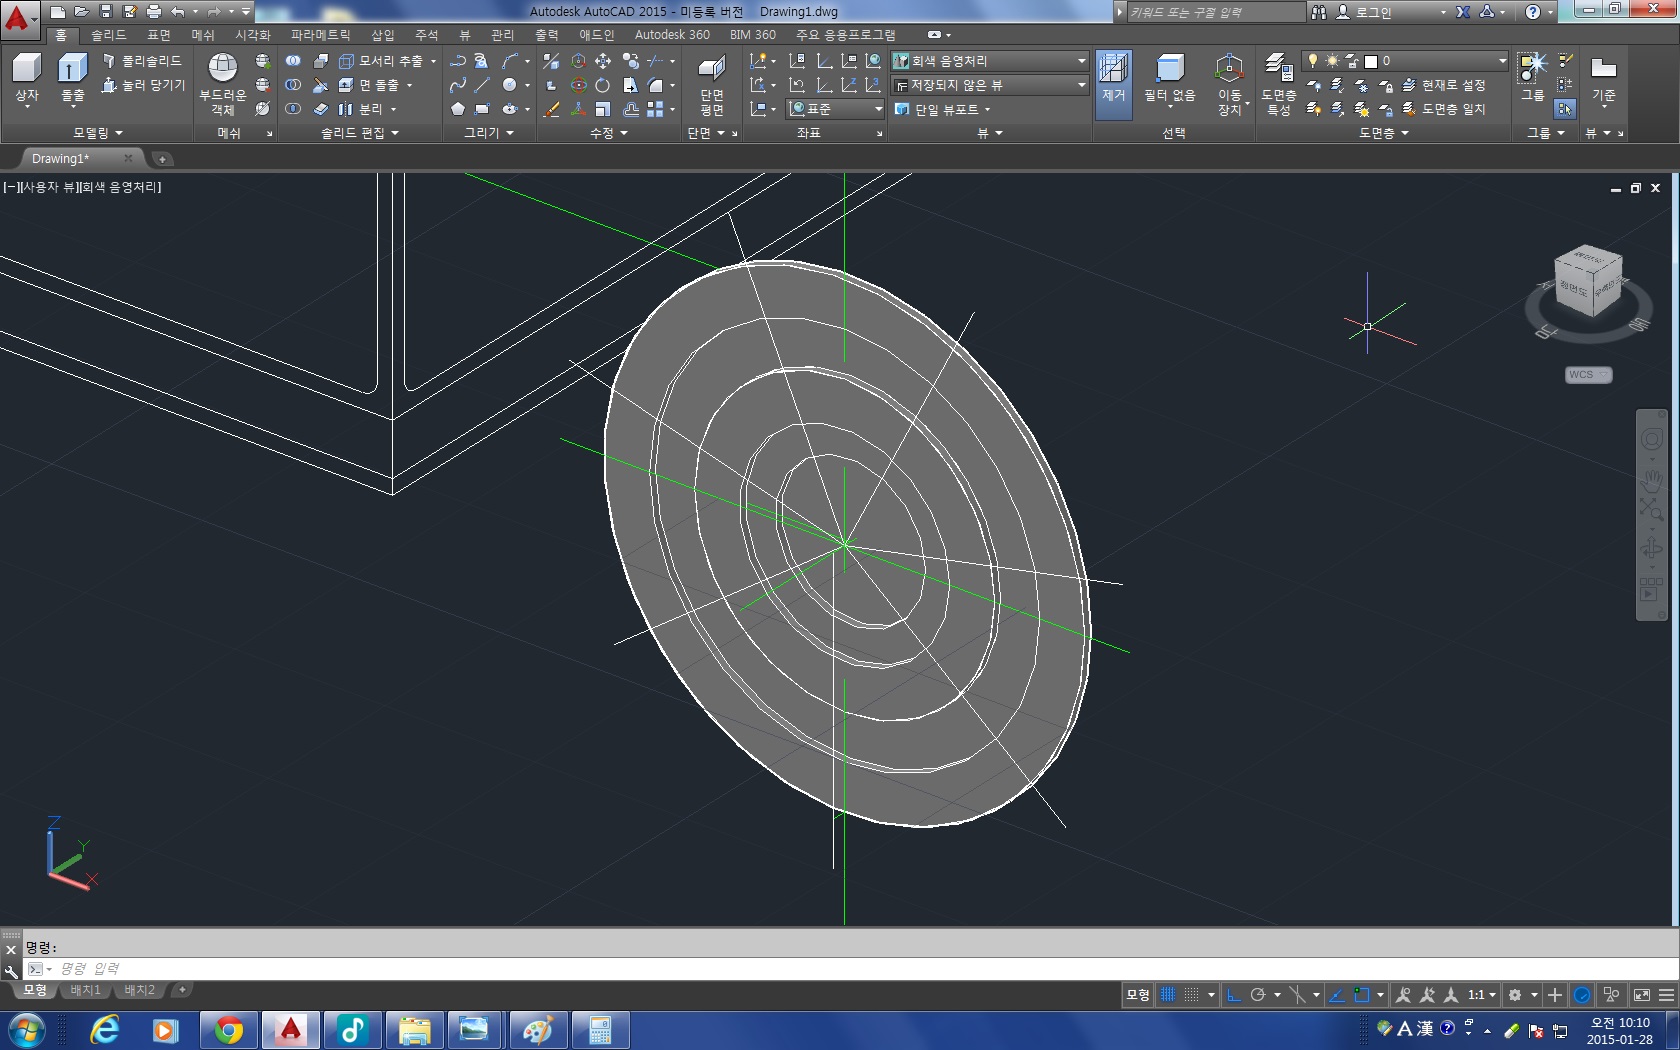The width and height of the screenshot is (1680, 1050).
Task: Open the unsaved view (저장되지 않은 뷰) dropdown
Action: point(989,85)
